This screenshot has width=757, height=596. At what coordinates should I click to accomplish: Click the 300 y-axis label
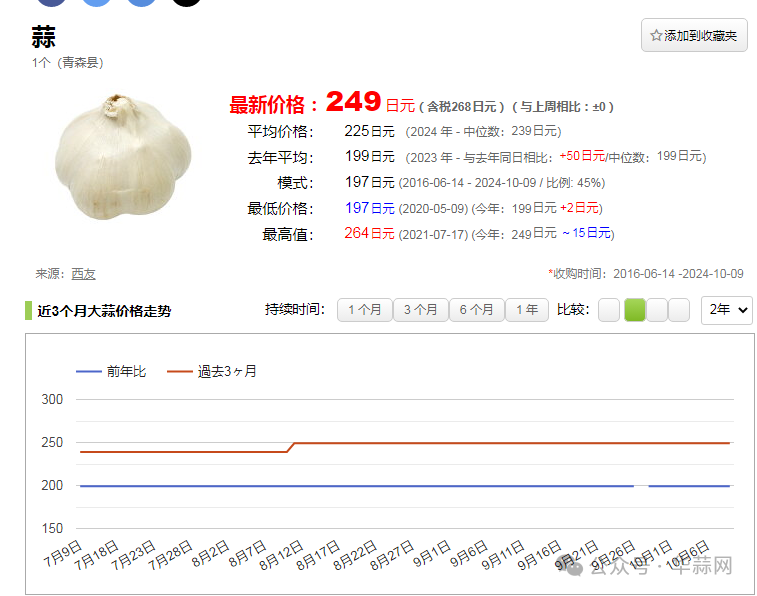(x=52, y=400)
